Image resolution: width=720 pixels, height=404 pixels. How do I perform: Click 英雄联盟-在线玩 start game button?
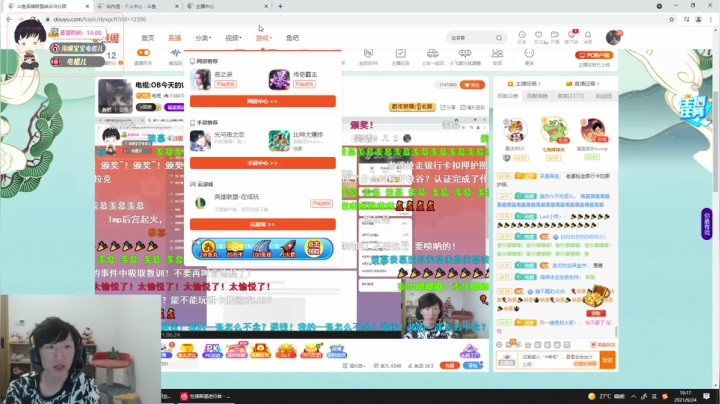click(321, 203)
